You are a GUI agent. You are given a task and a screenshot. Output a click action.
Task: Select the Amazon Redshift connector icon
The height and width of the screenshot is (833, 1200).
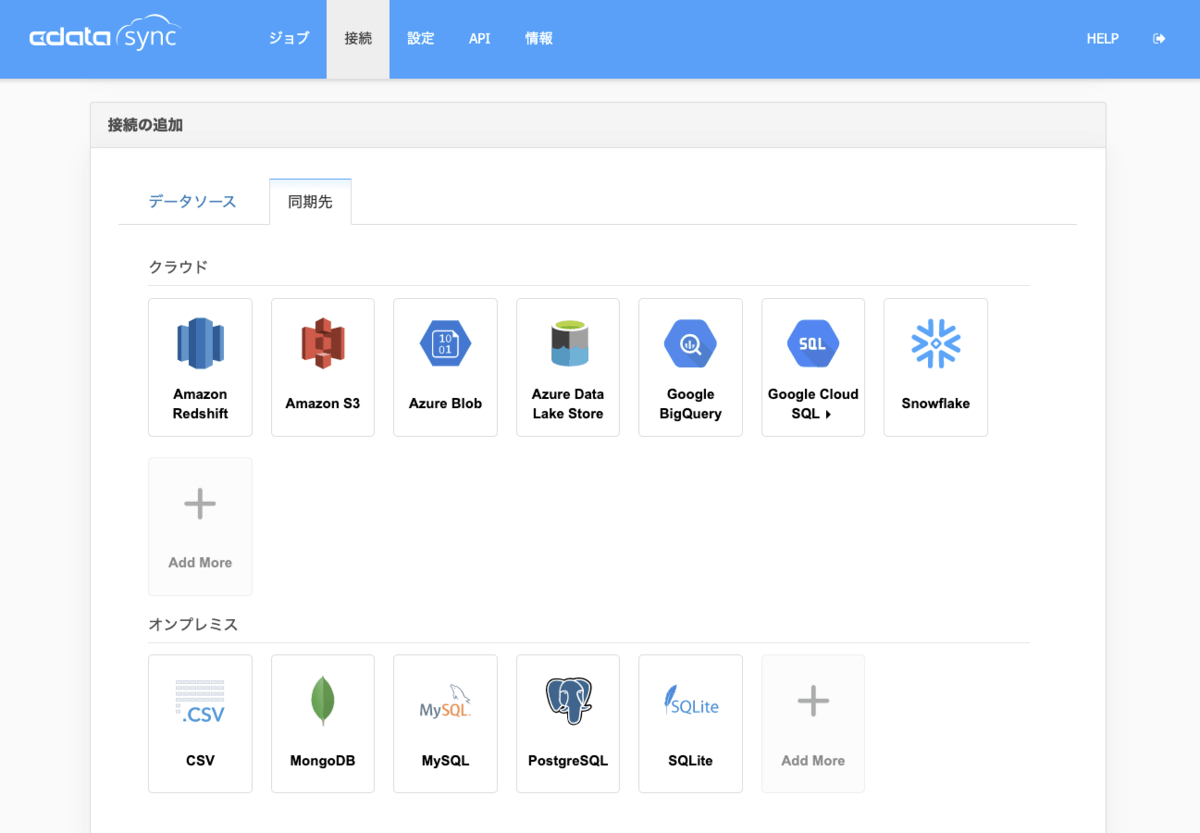pyautogui.click(x=200, y=344)
